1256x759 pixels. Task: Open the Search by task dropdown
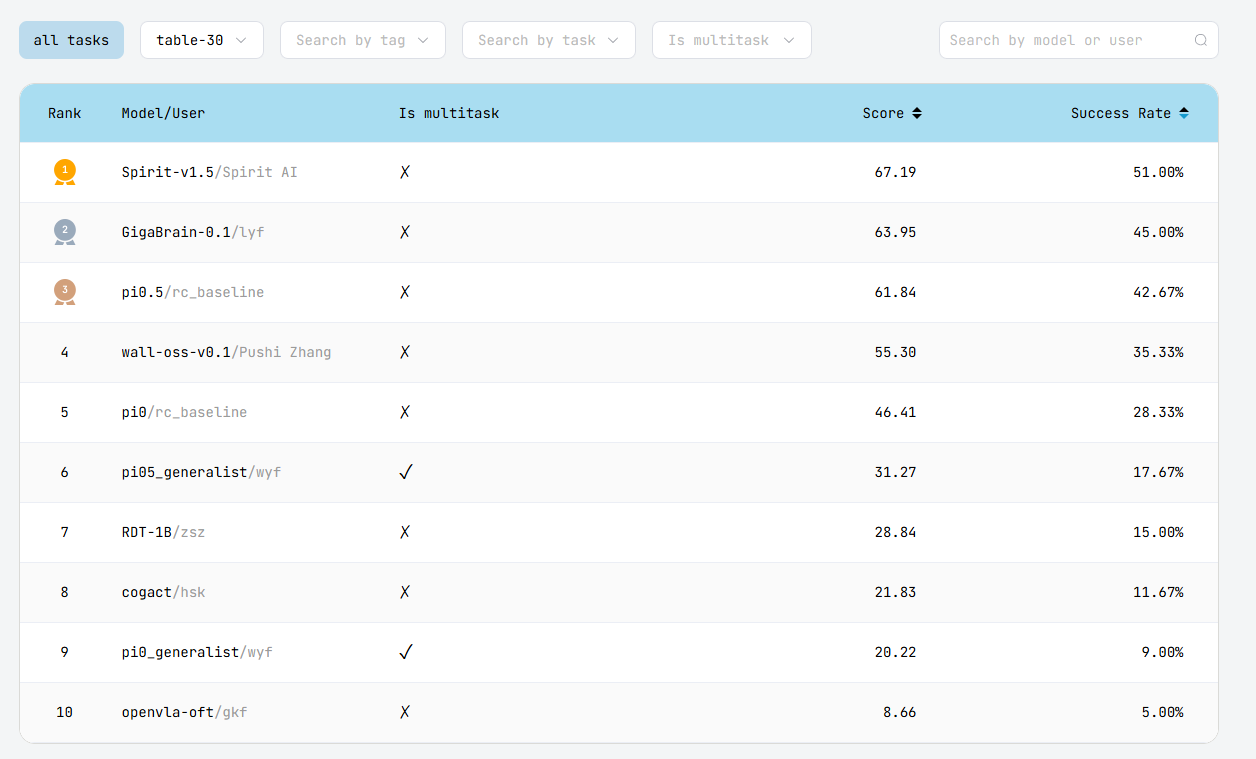[x=548, y=40]
